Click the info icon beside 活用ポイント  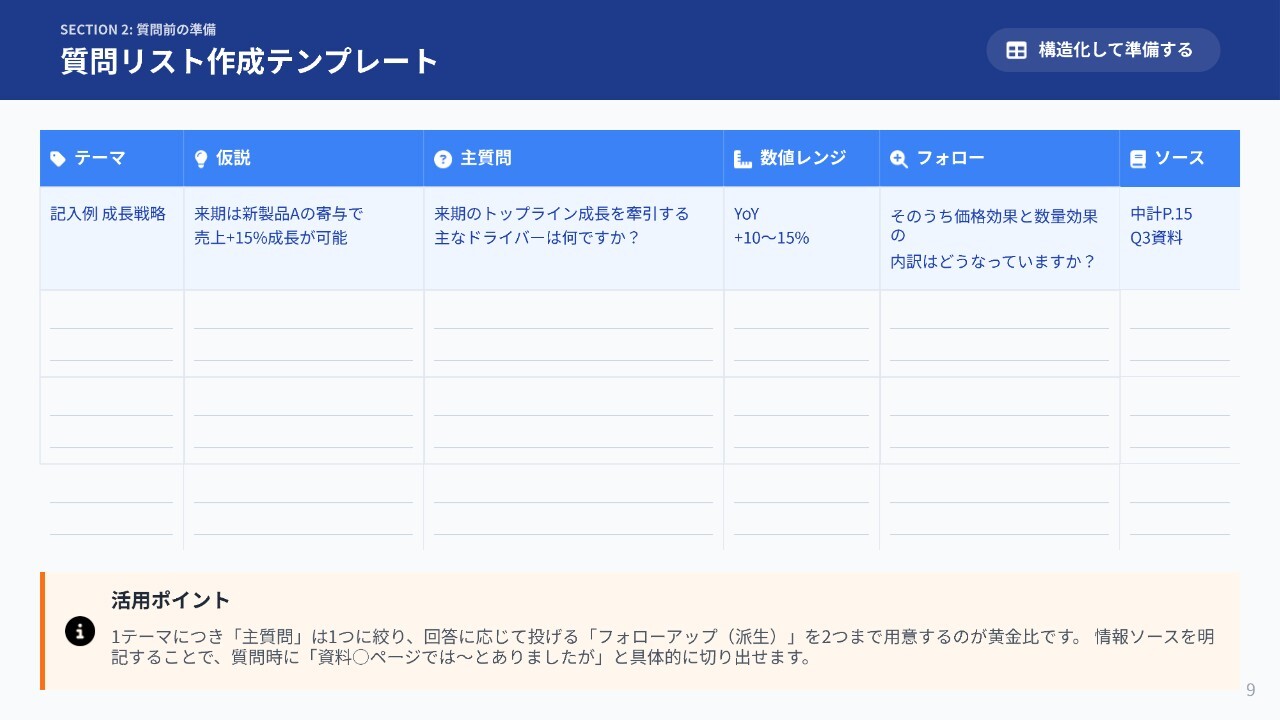[80, 631]
